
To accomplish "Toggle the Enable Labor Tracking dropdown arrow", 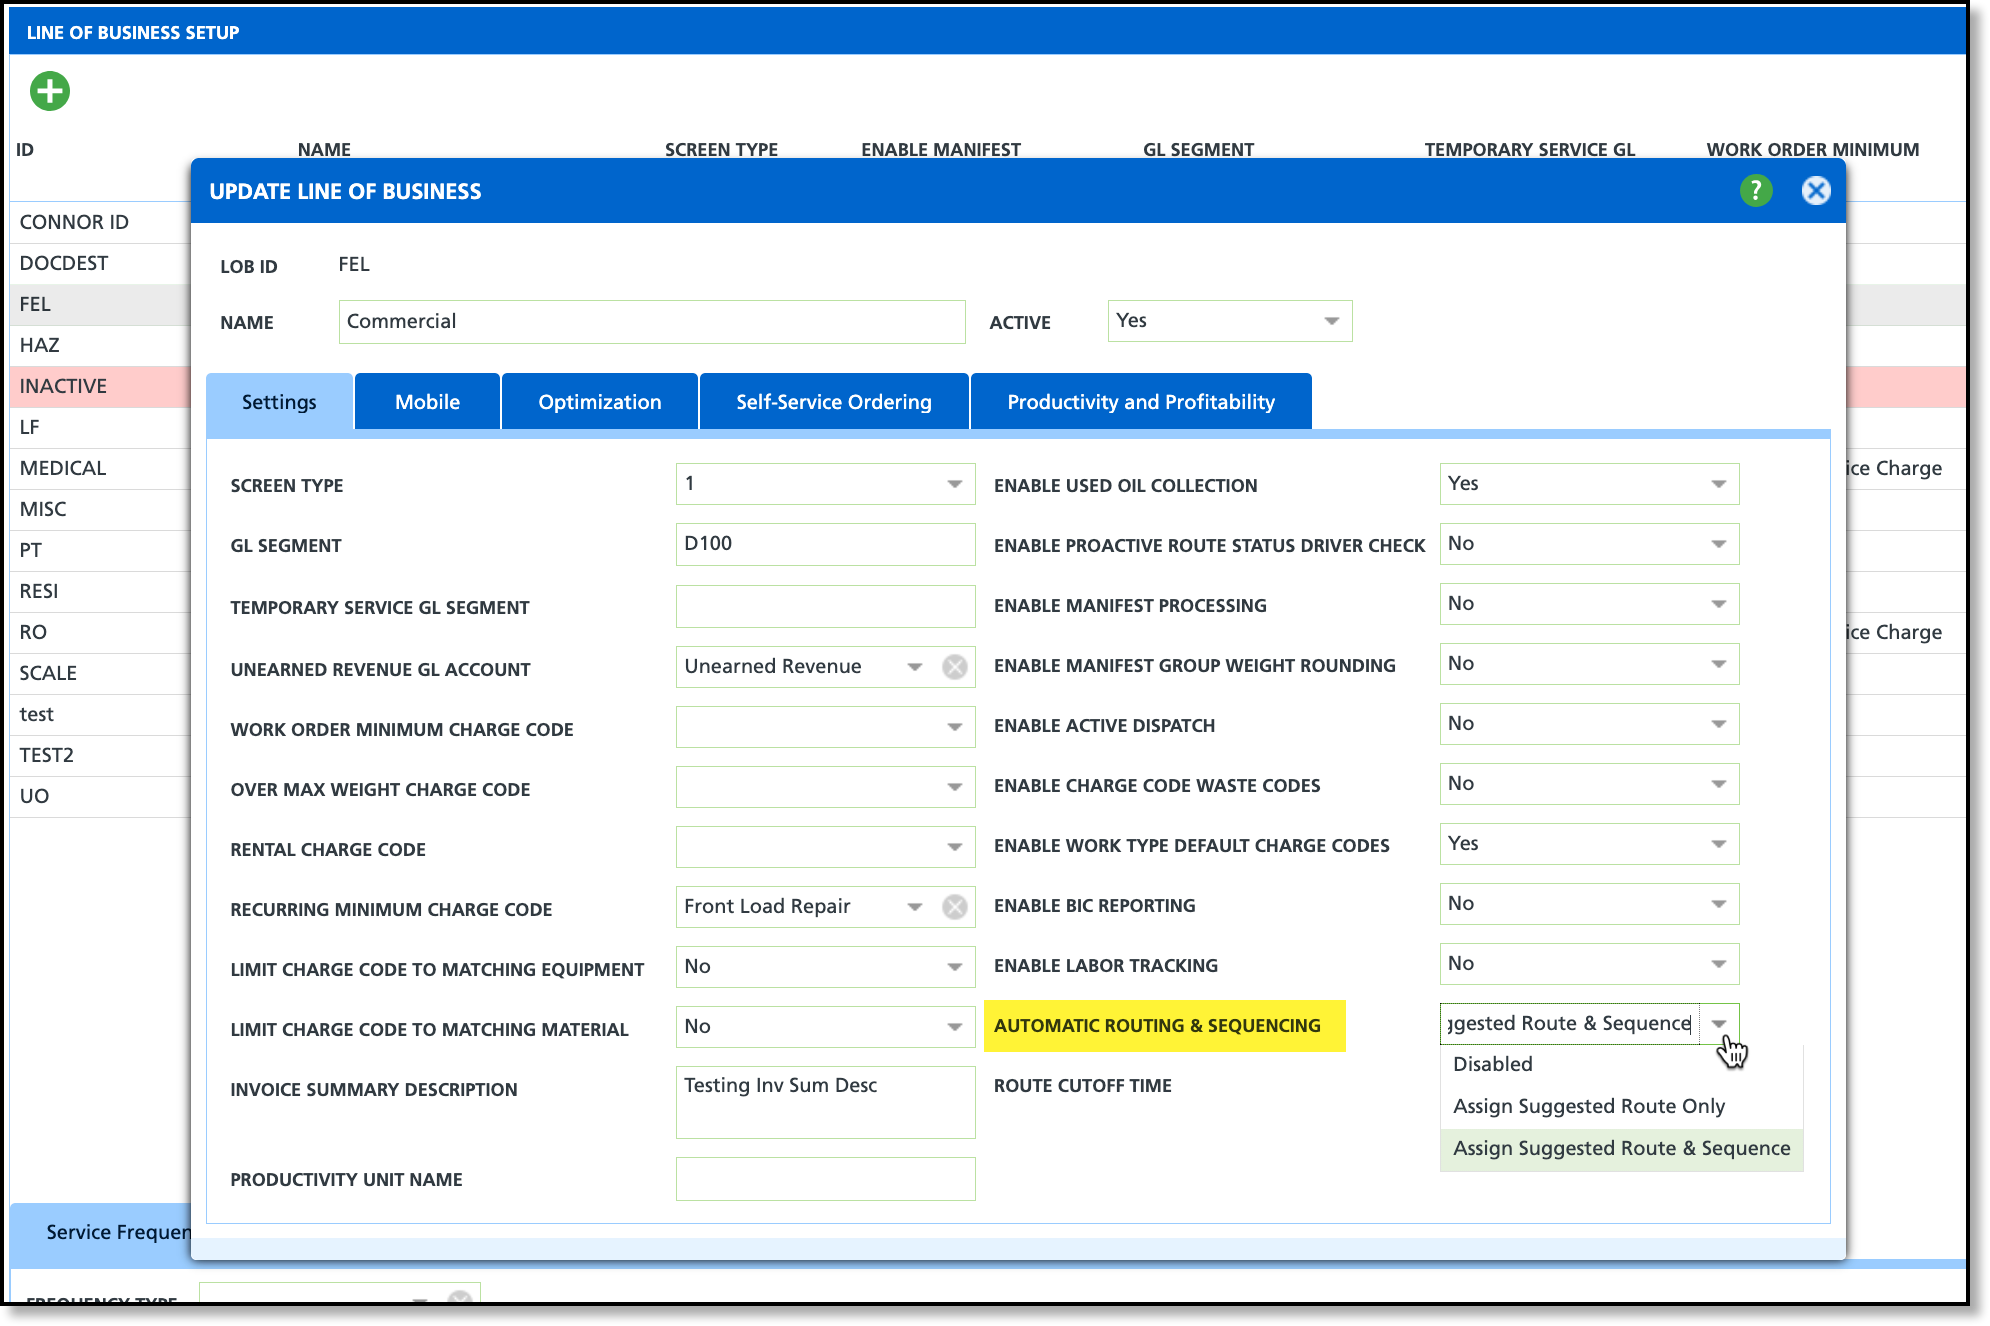I will [1718, 964].
